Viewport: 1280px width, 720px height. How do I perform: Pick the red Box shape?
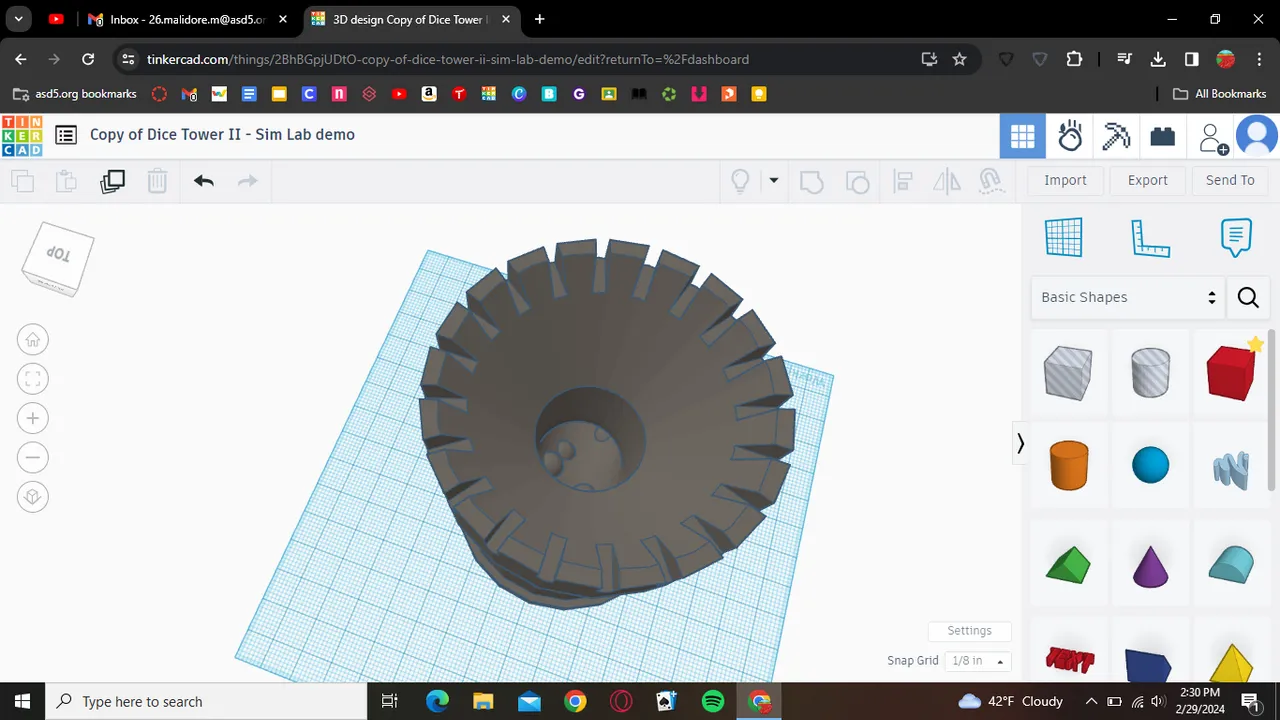[1231, 372]
